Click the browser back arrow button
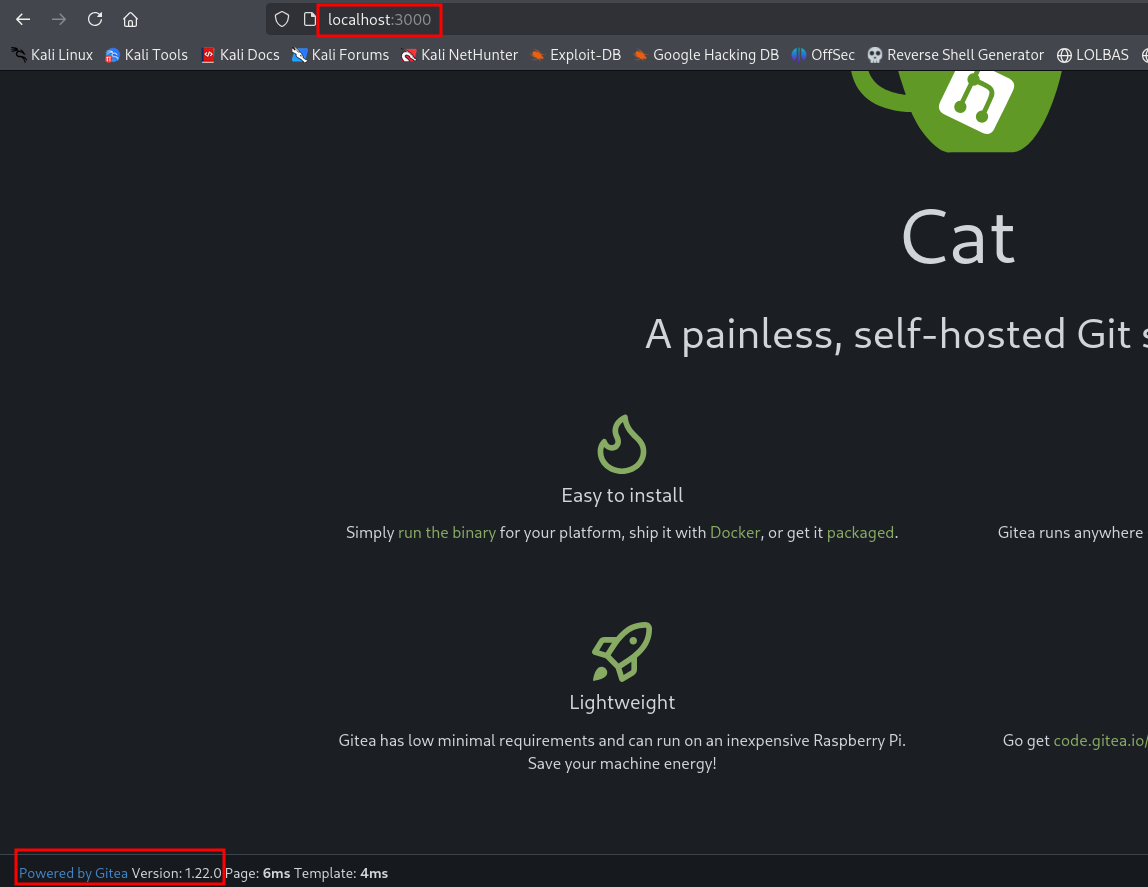 [23, 19]
